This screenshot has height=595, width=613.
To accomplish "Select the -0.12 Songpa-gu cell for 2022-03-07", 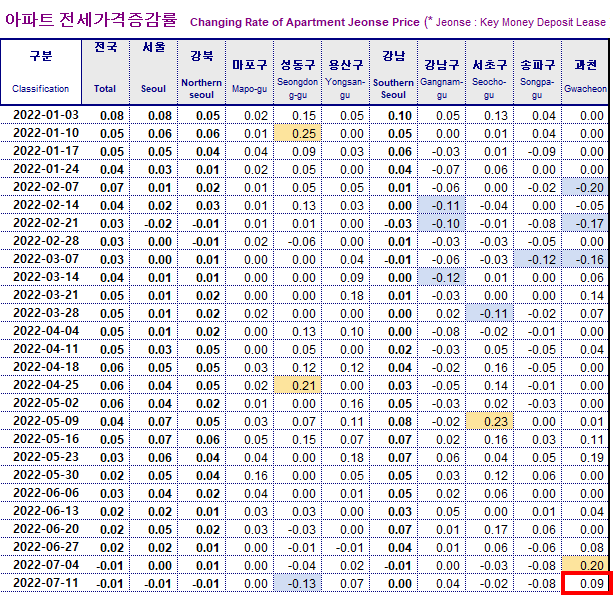I will (538, 259).
